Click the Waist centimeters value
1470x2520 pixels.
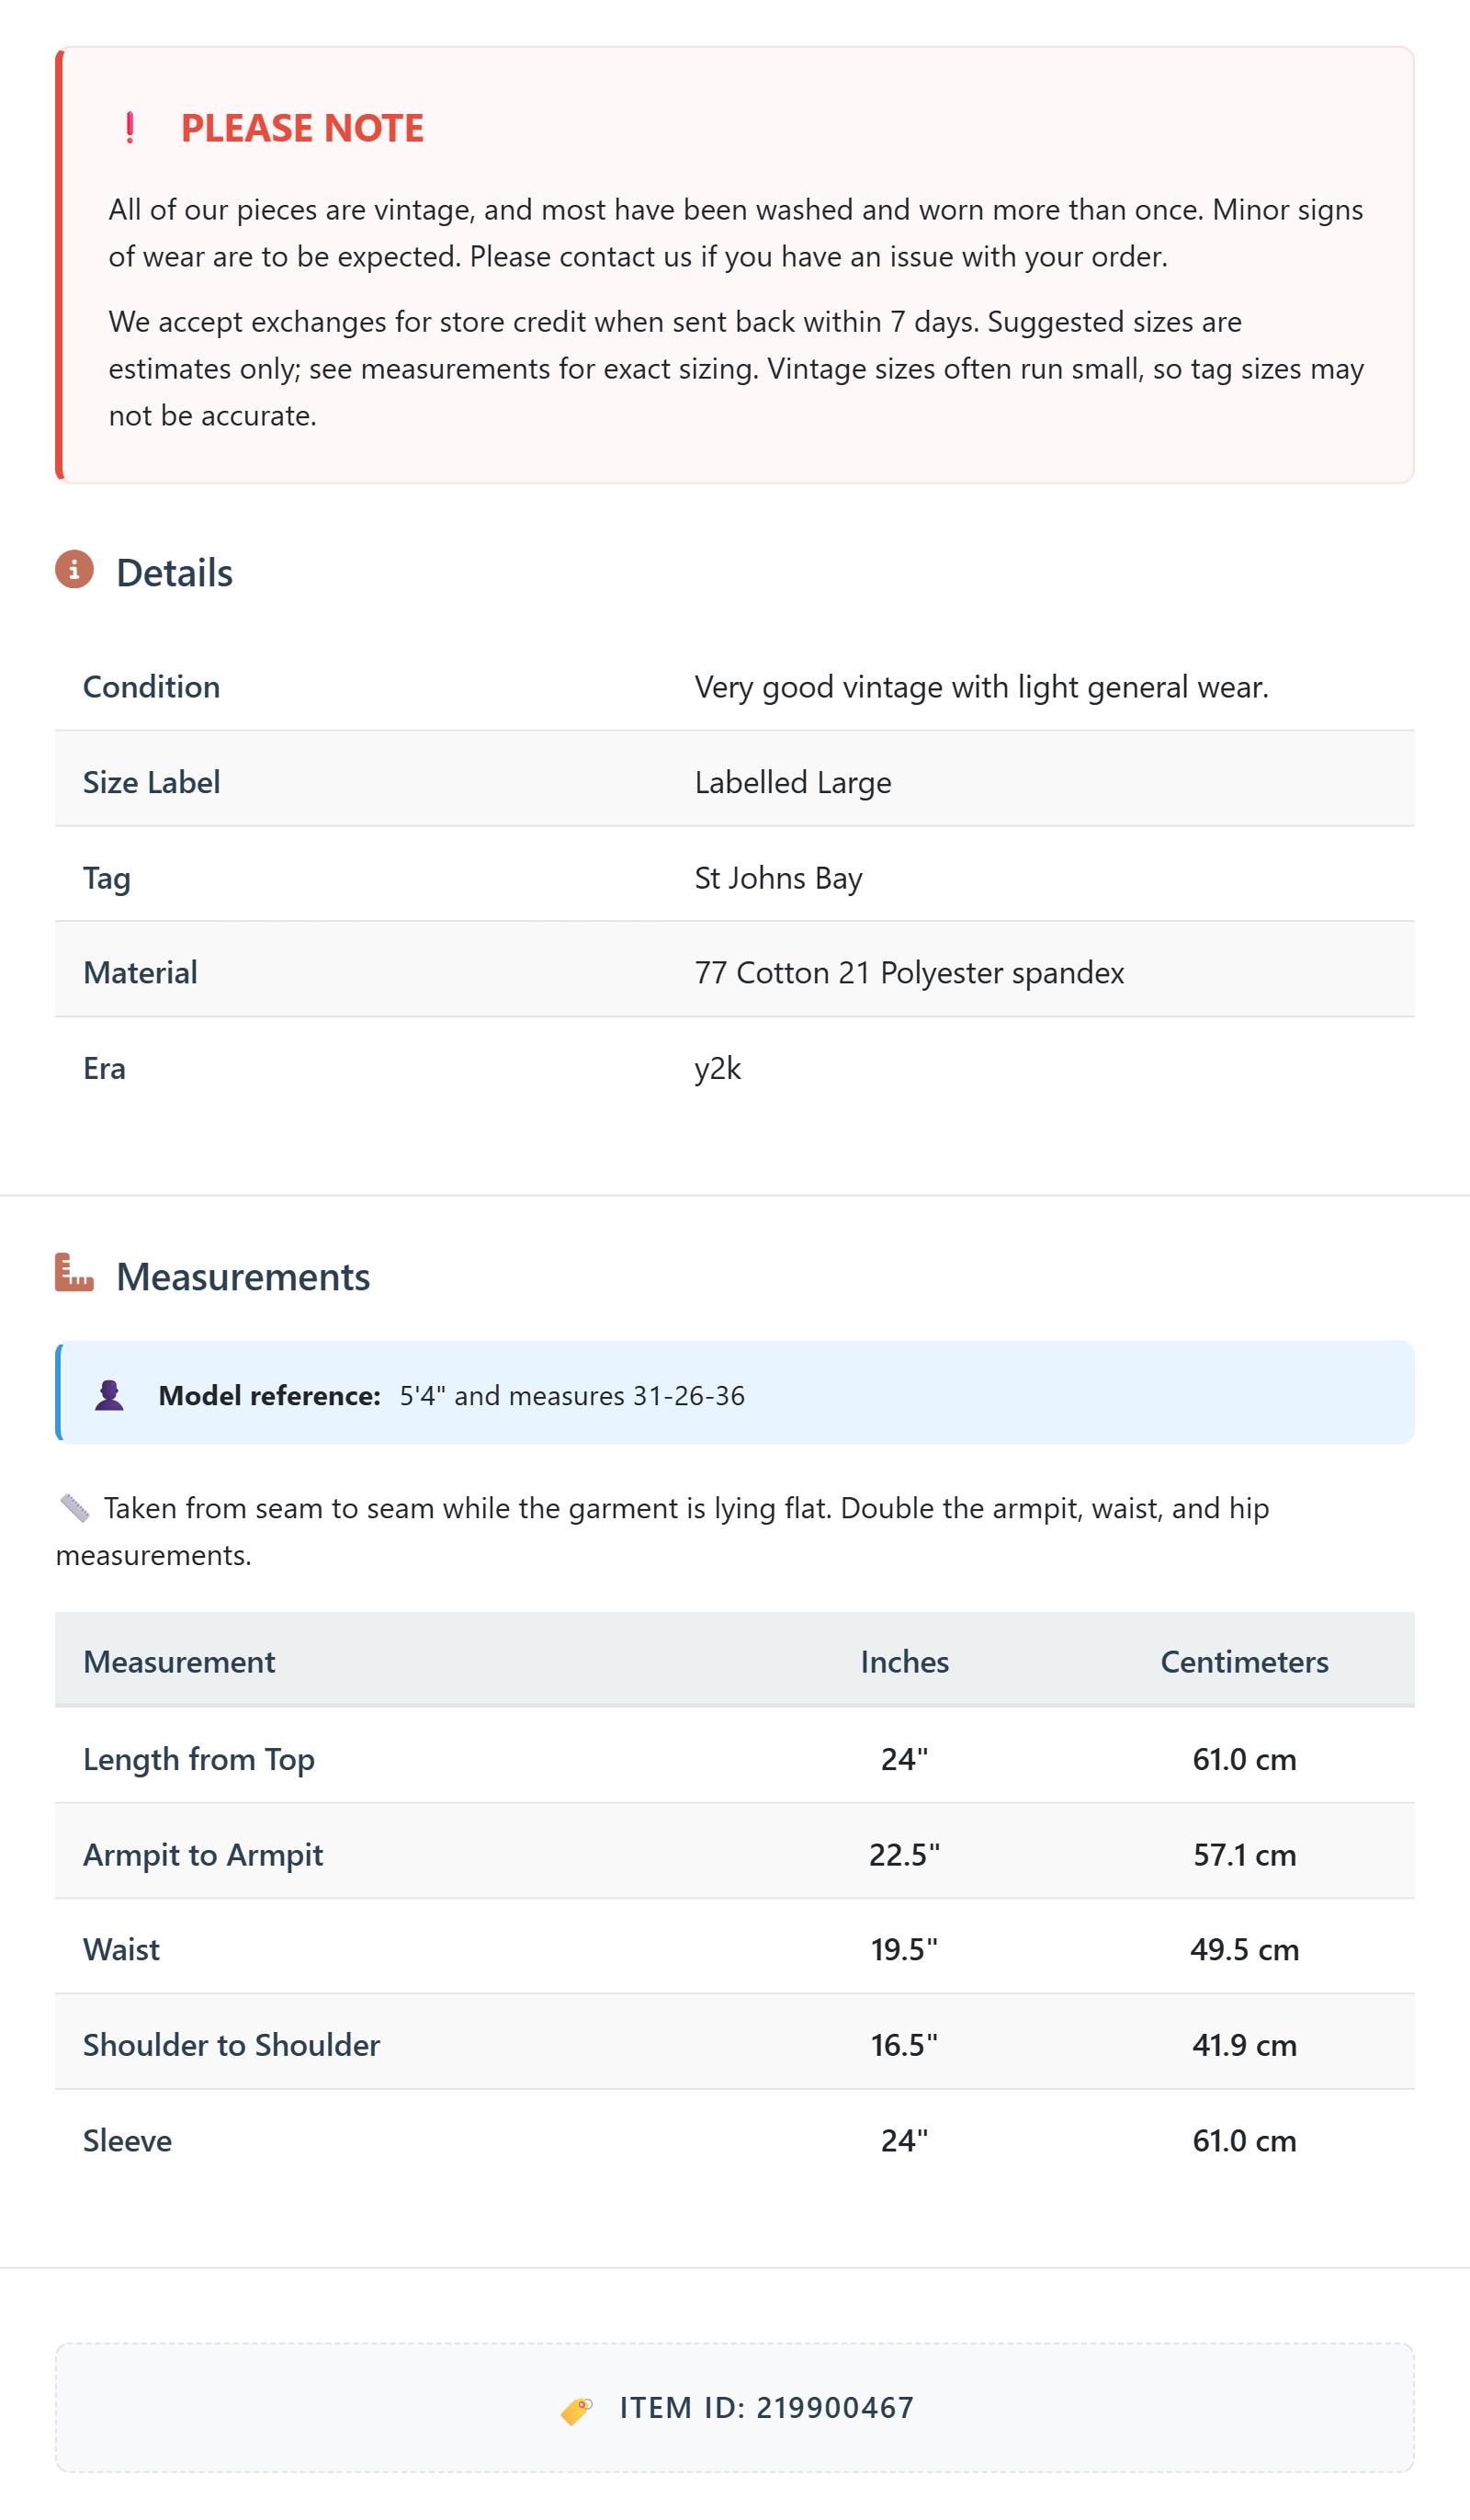[x=1244, y=1950]
